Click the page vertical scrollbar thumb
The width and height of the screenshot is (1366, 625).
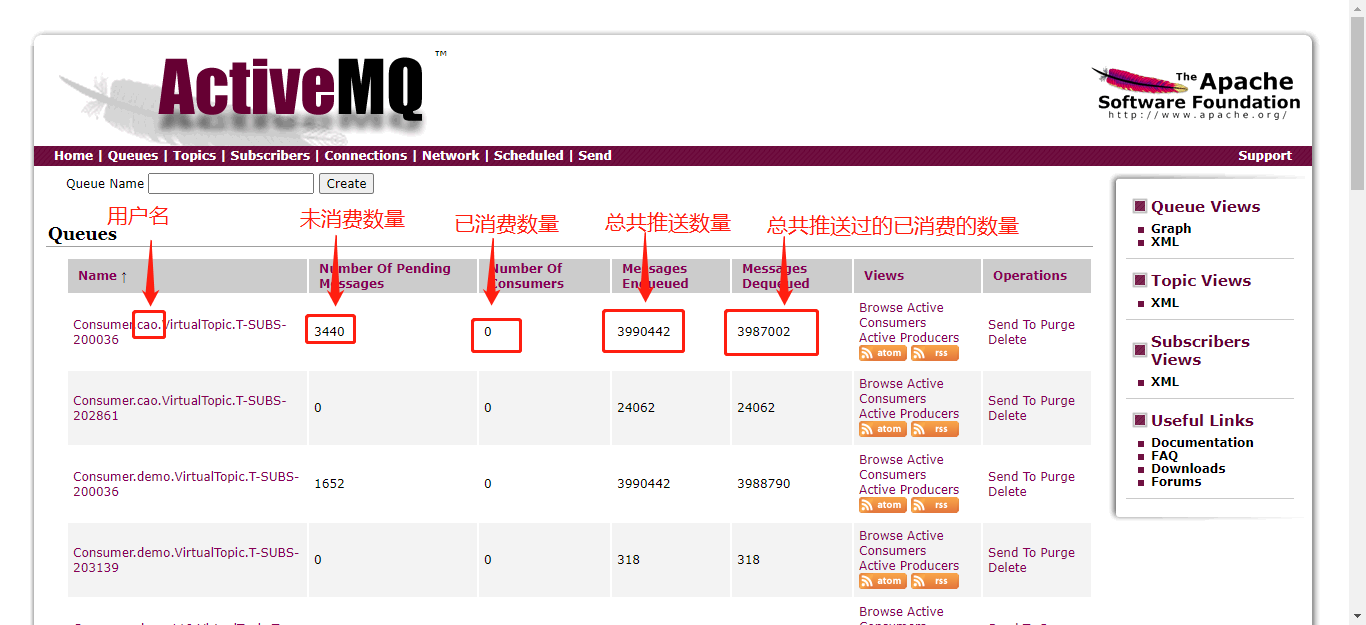pyautogui.click(x=1357, y=104)
